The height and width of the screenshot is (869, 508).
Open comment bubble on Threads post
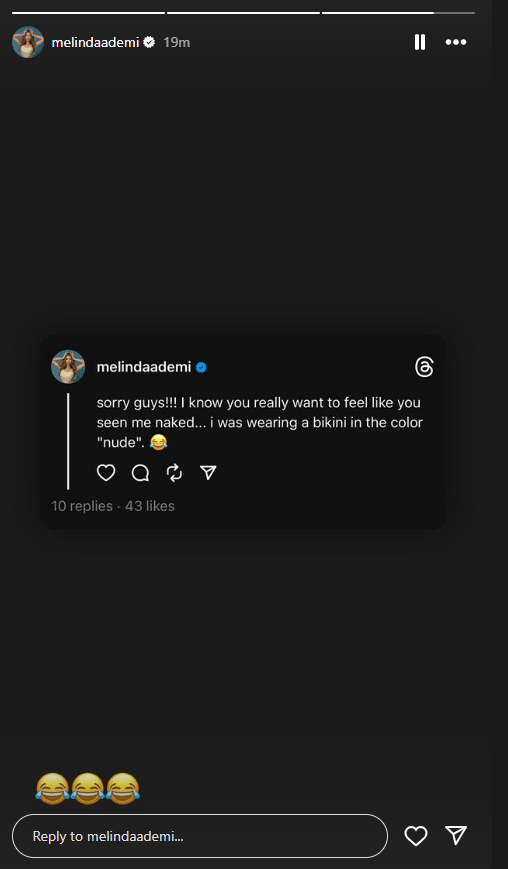point(140,472)
